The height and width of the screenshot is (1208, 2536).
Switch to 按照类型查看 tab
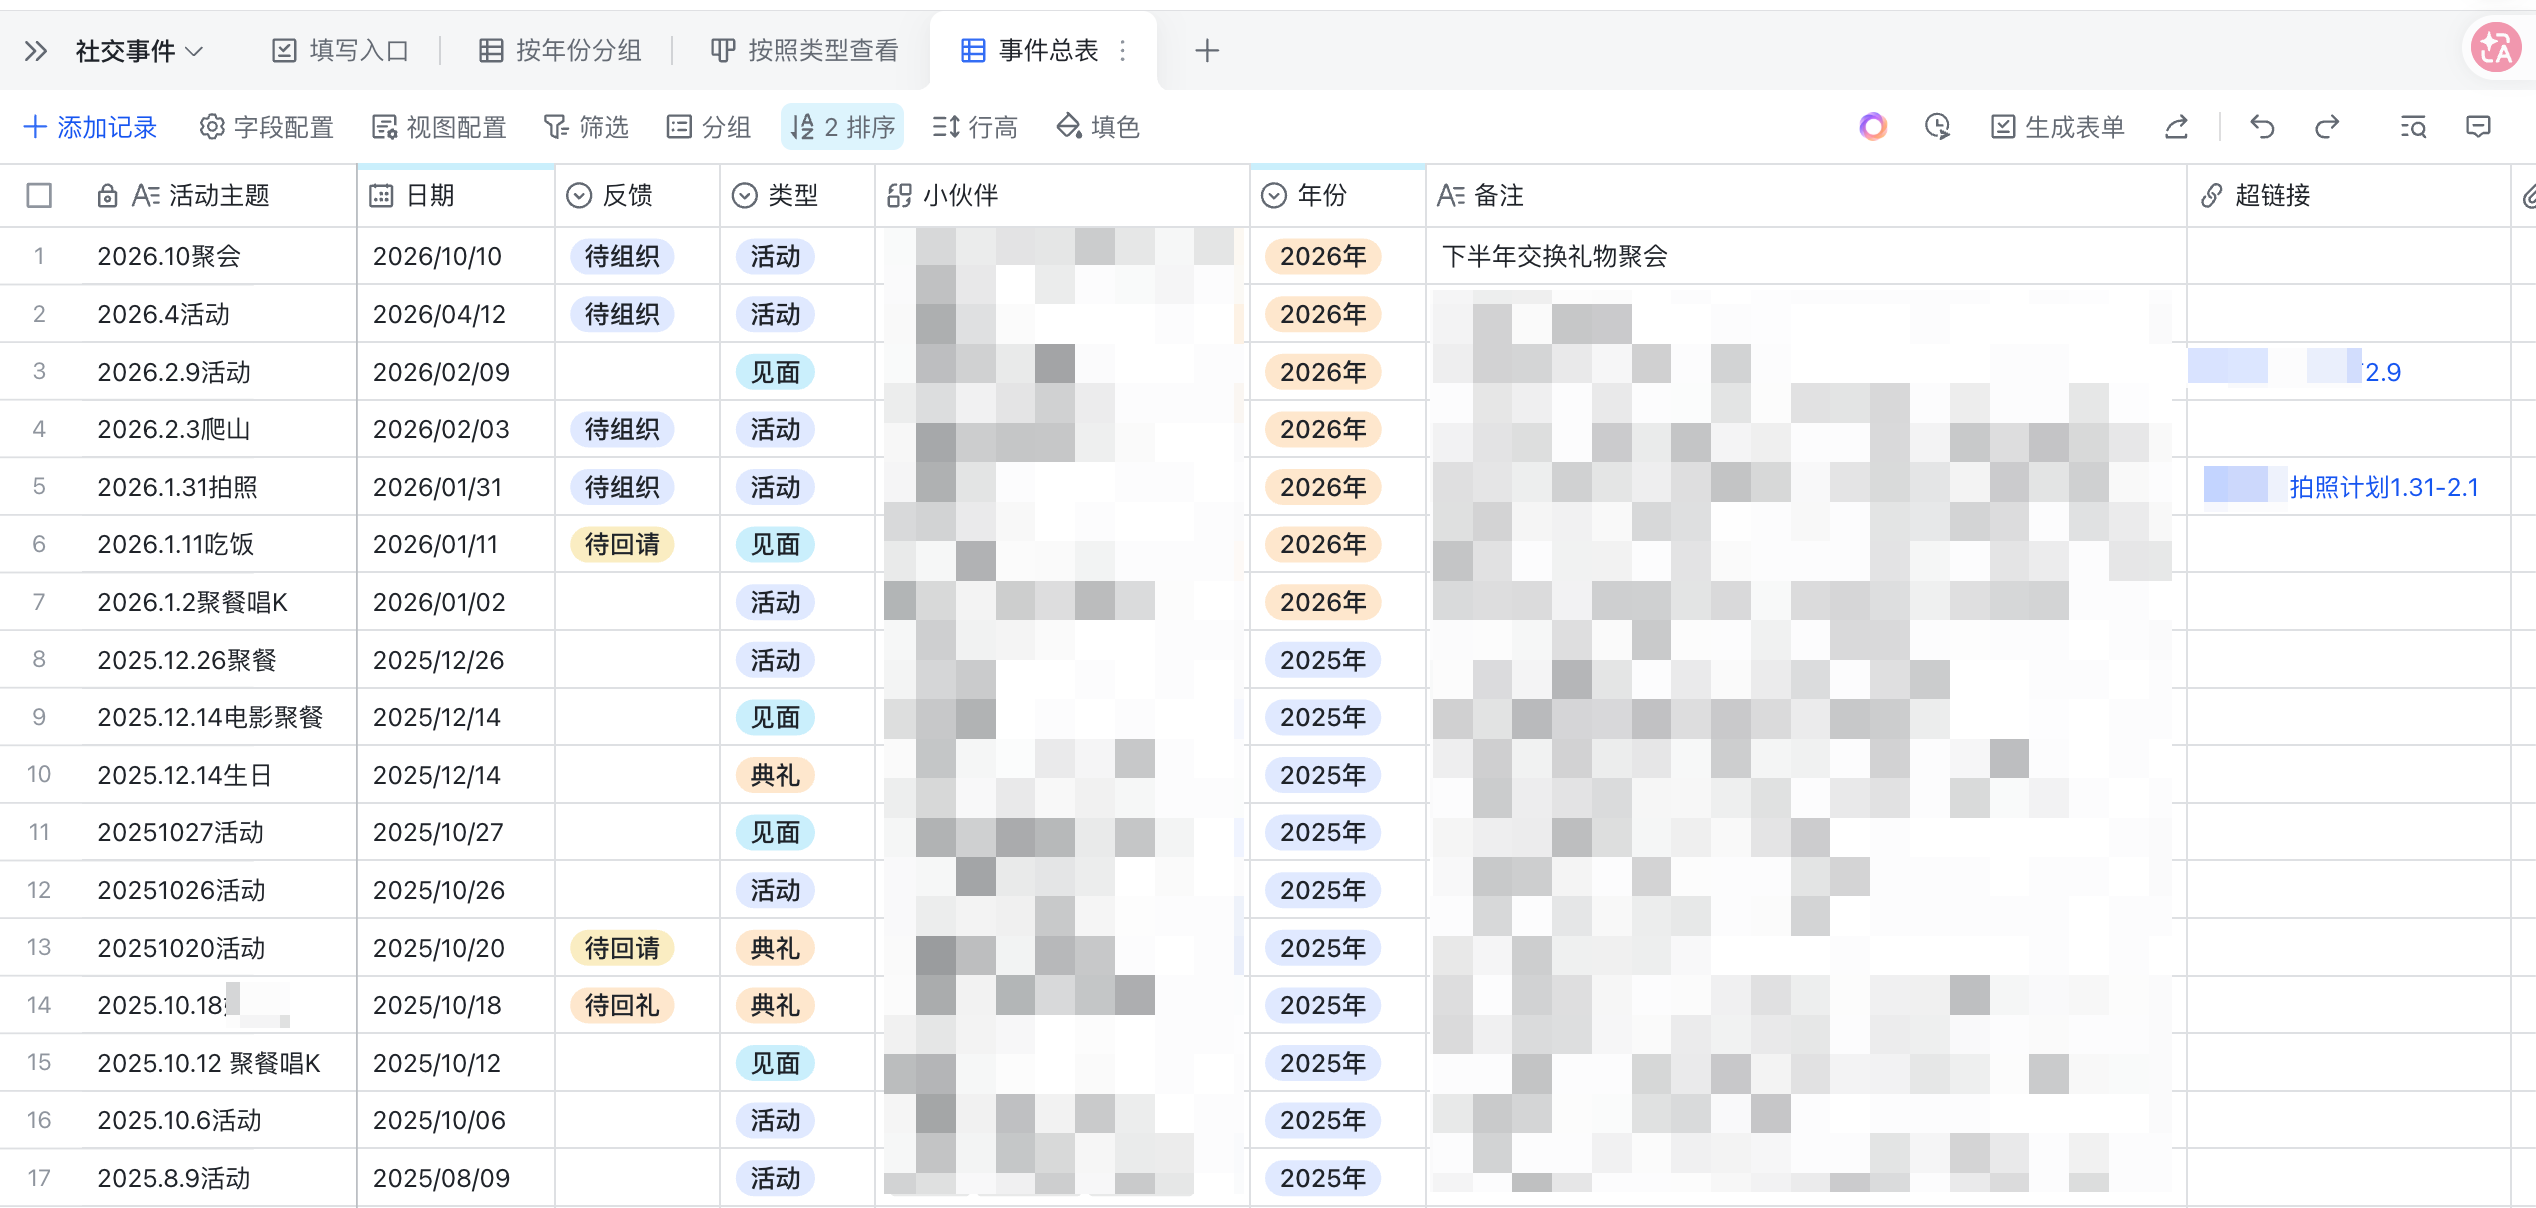tap(804, 51)
